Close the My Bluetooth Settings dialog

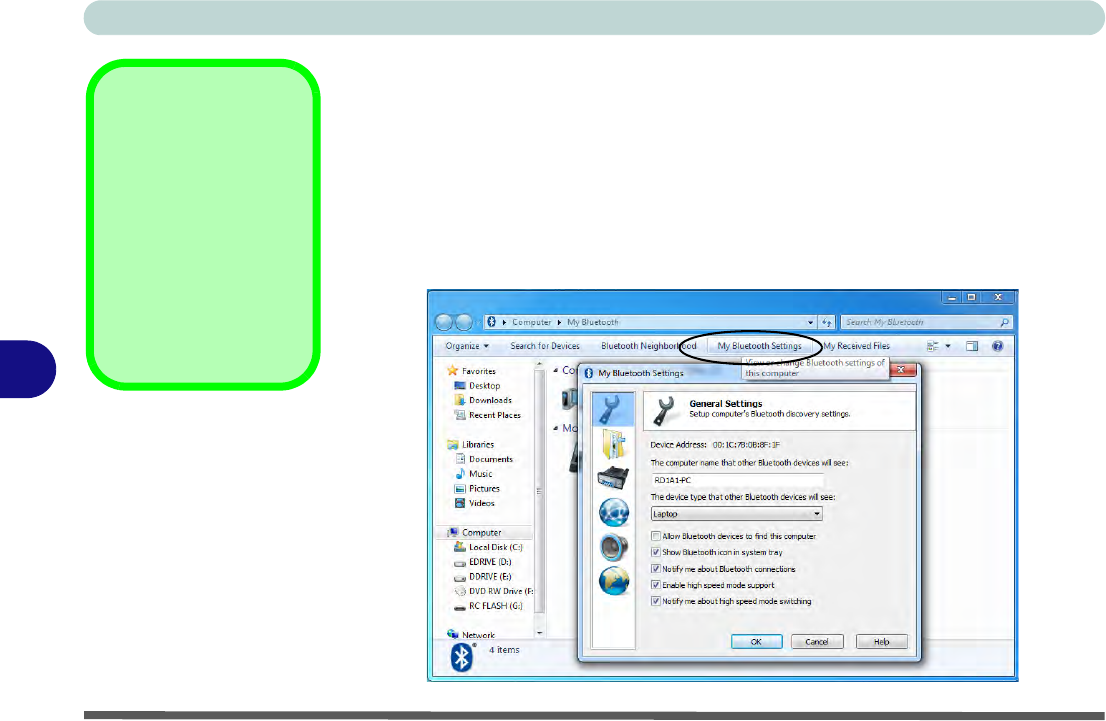pos(901,370)
